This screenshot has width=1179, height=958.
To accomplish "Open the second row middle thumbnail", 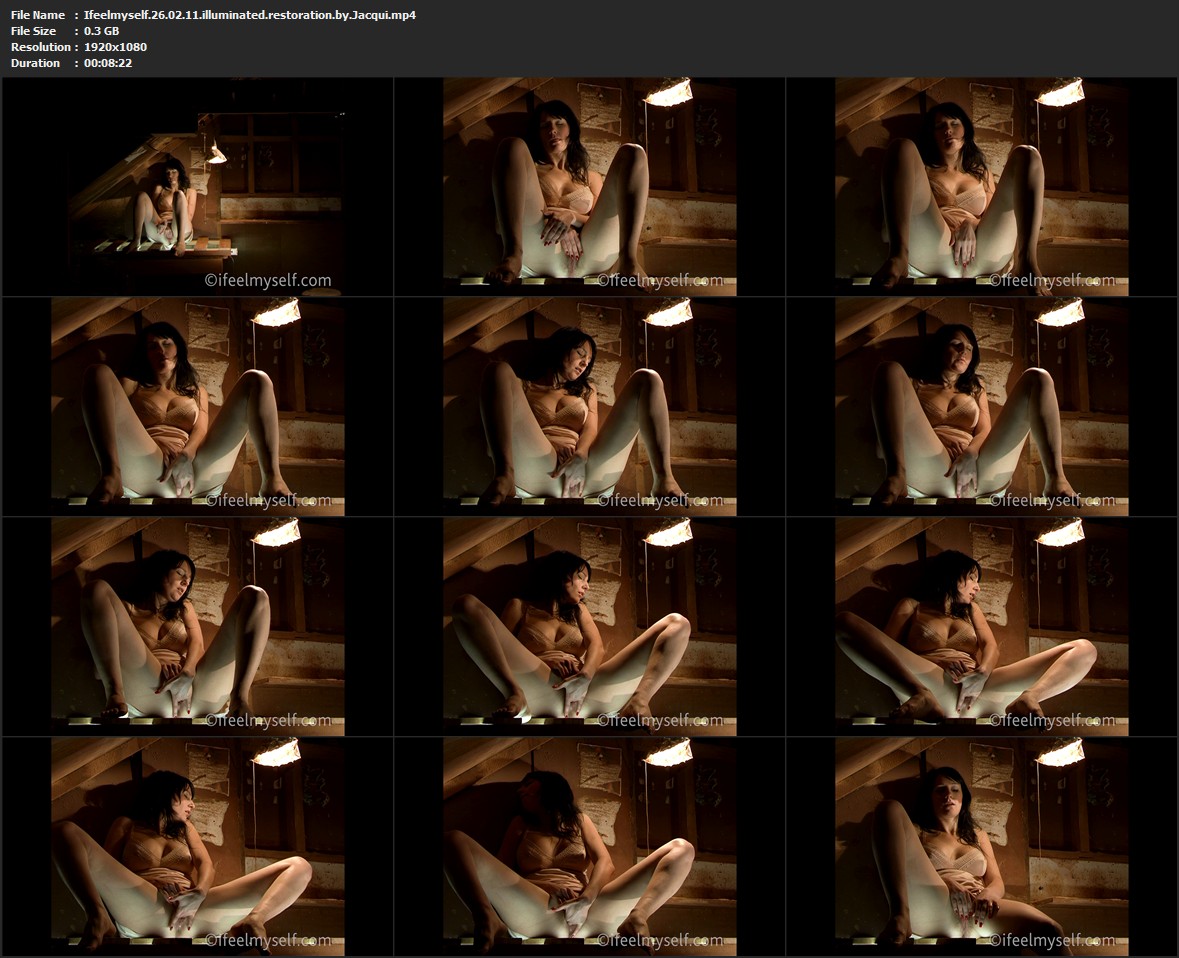I will click(x=590, y=407).
